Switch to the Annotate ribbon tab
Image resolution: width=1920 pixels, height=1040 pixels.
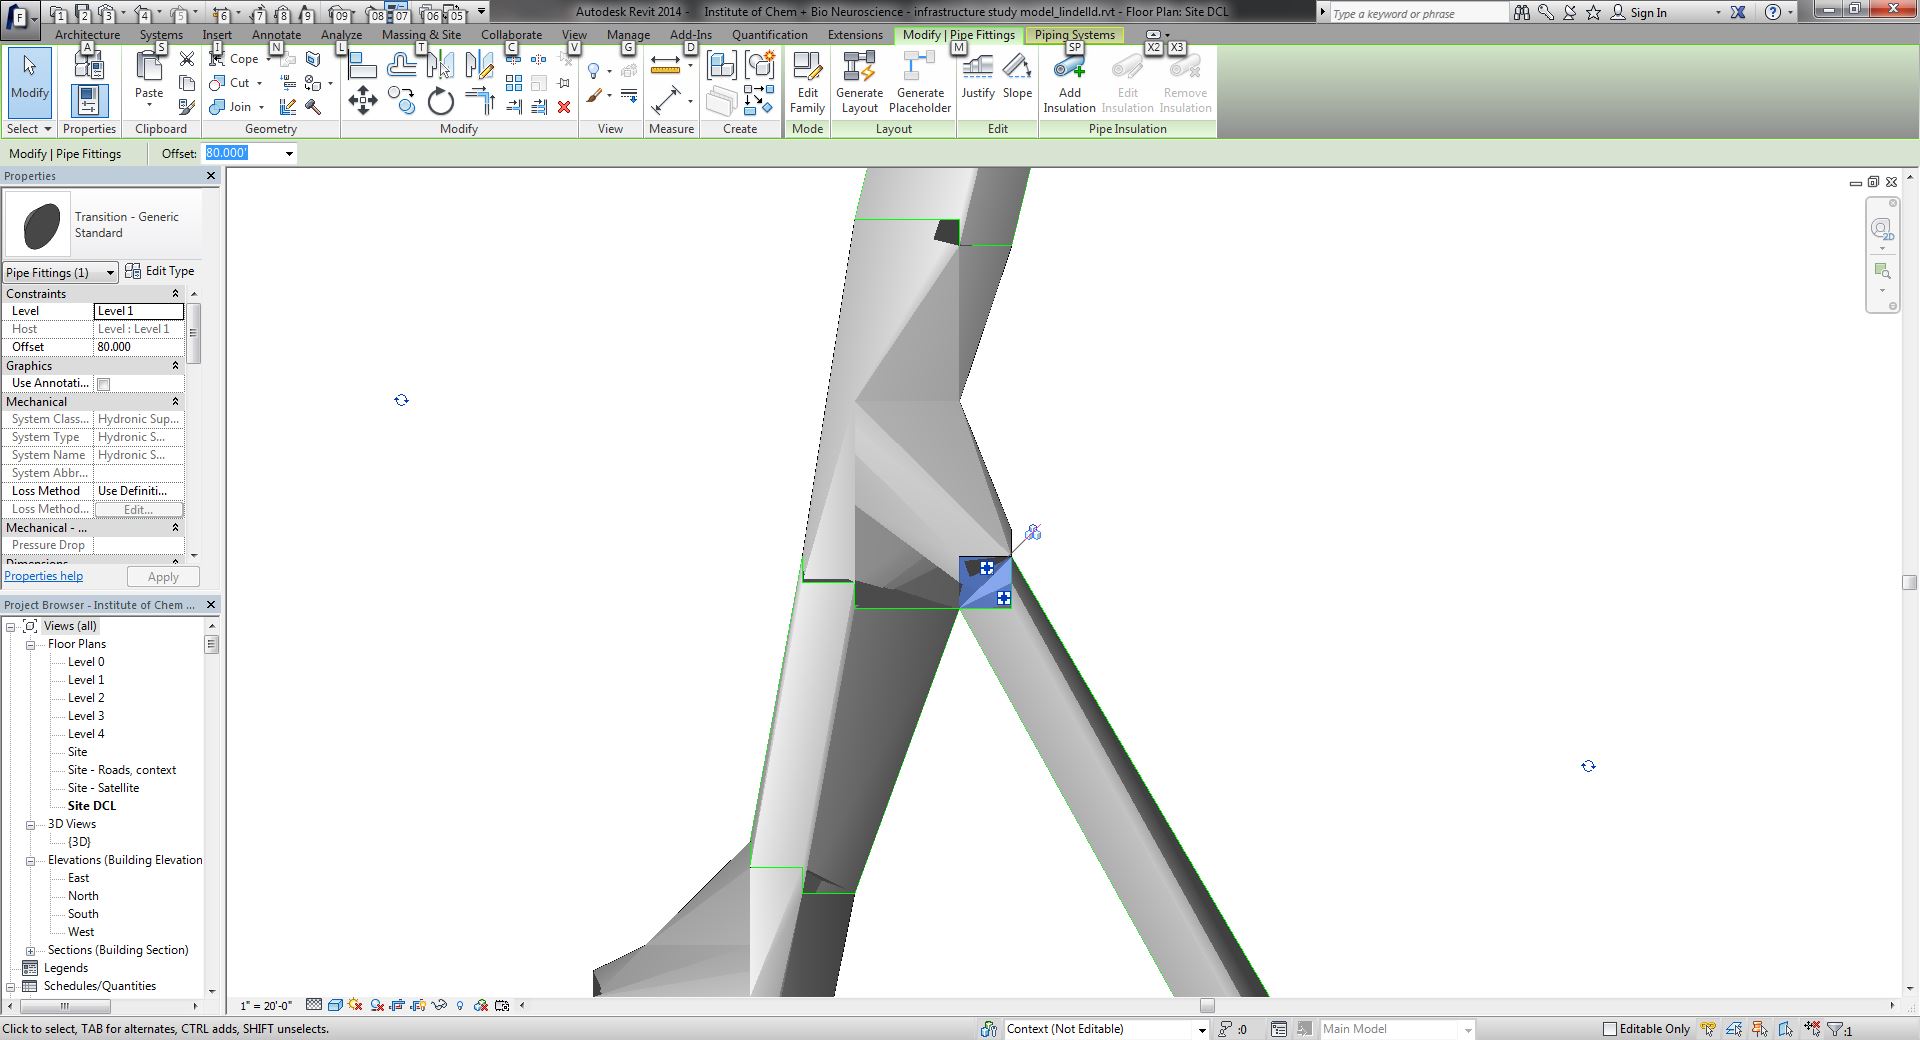click(x=276, y=35)
